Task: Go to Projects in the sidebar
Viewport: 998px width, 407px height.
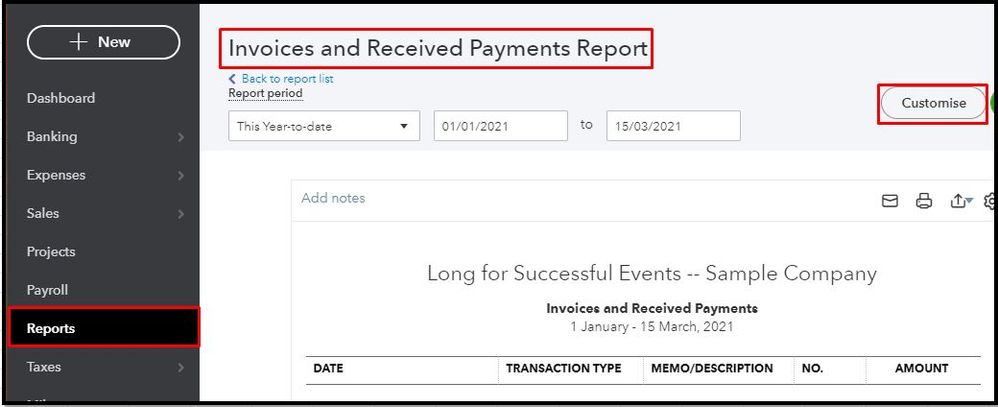Action: pos(51,252)
